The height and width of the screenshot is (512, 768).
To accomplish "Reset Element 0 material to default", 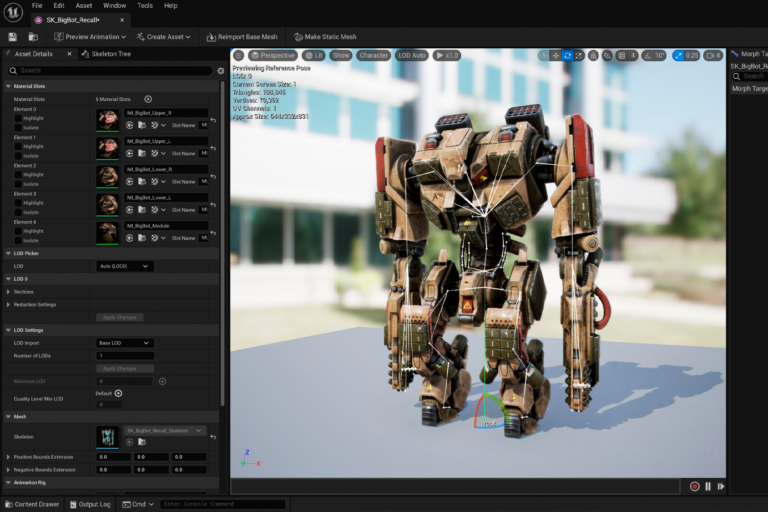I will pos(213,120).
